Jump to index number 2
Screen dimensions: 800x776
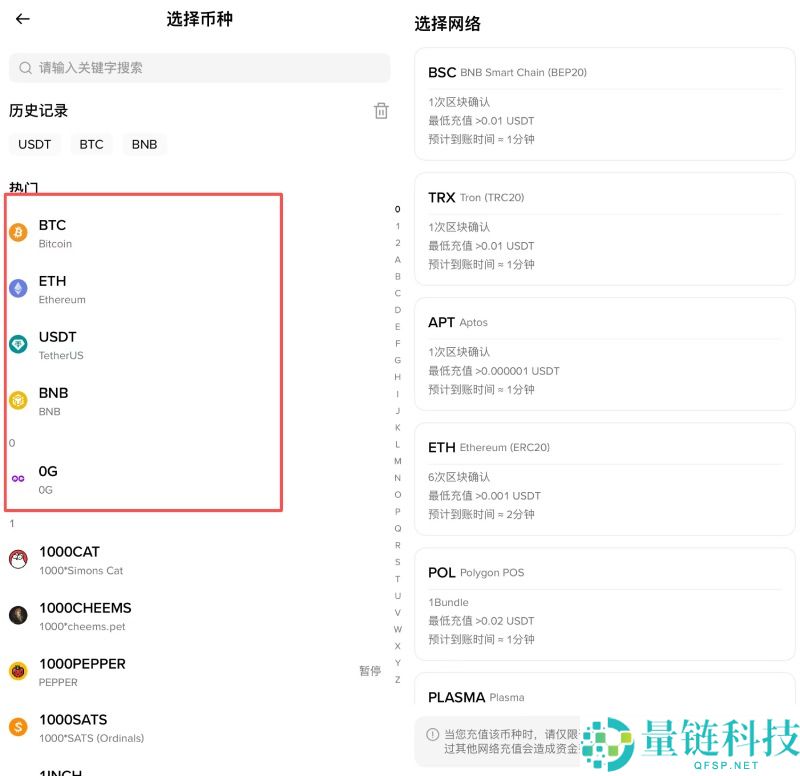[397, 243]
